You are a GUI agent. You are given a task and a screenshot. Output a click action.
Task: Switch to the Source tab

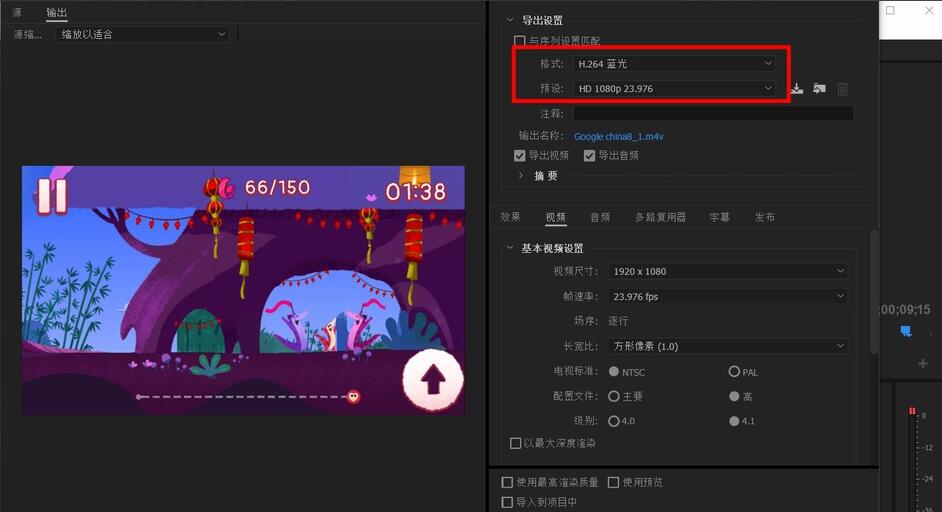(x=17, y=12)
